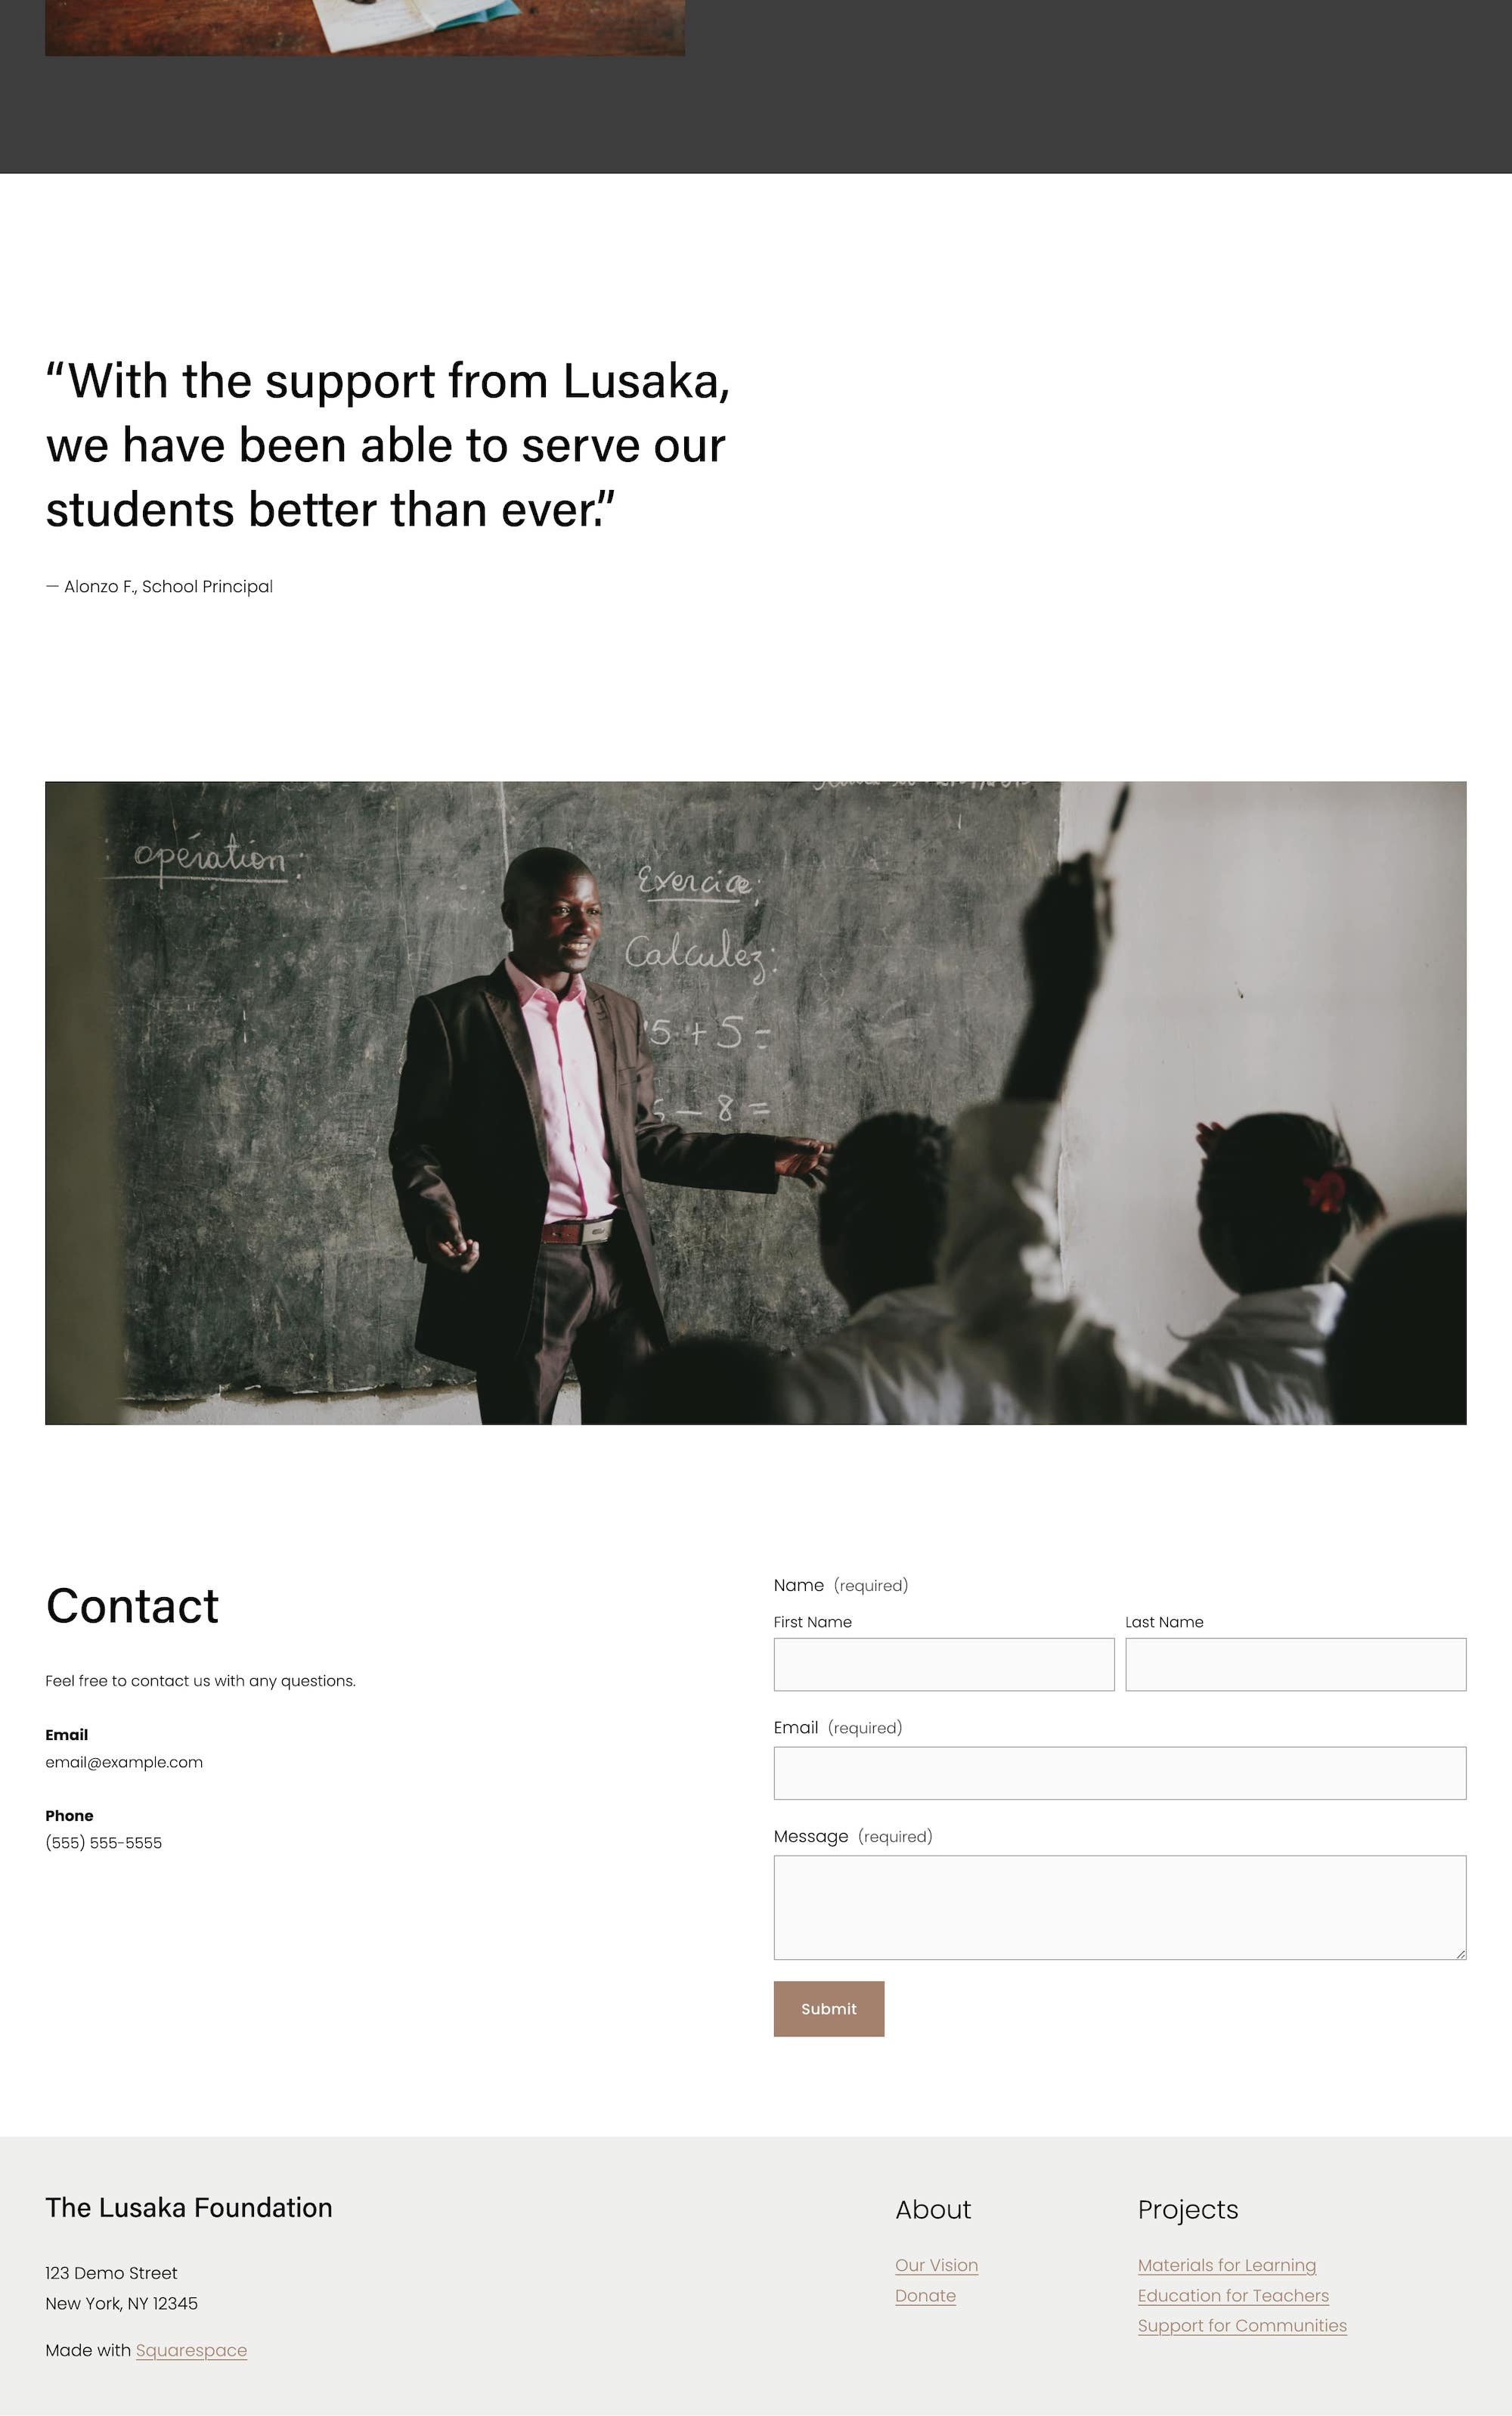Go to Materials for Learning project
Viewport: 1512px width, 2416px height.
[x=1226, y=2265]
